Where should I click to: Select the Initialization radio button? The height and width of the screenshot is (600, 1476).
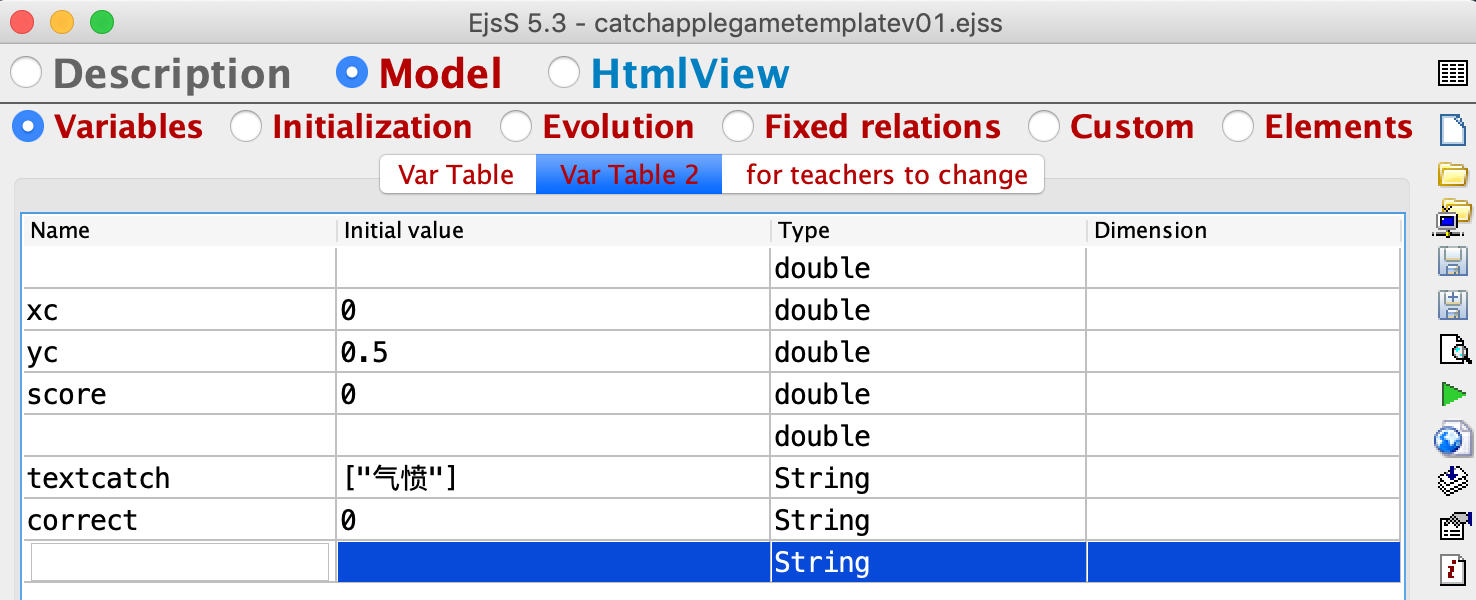point(246,127)
